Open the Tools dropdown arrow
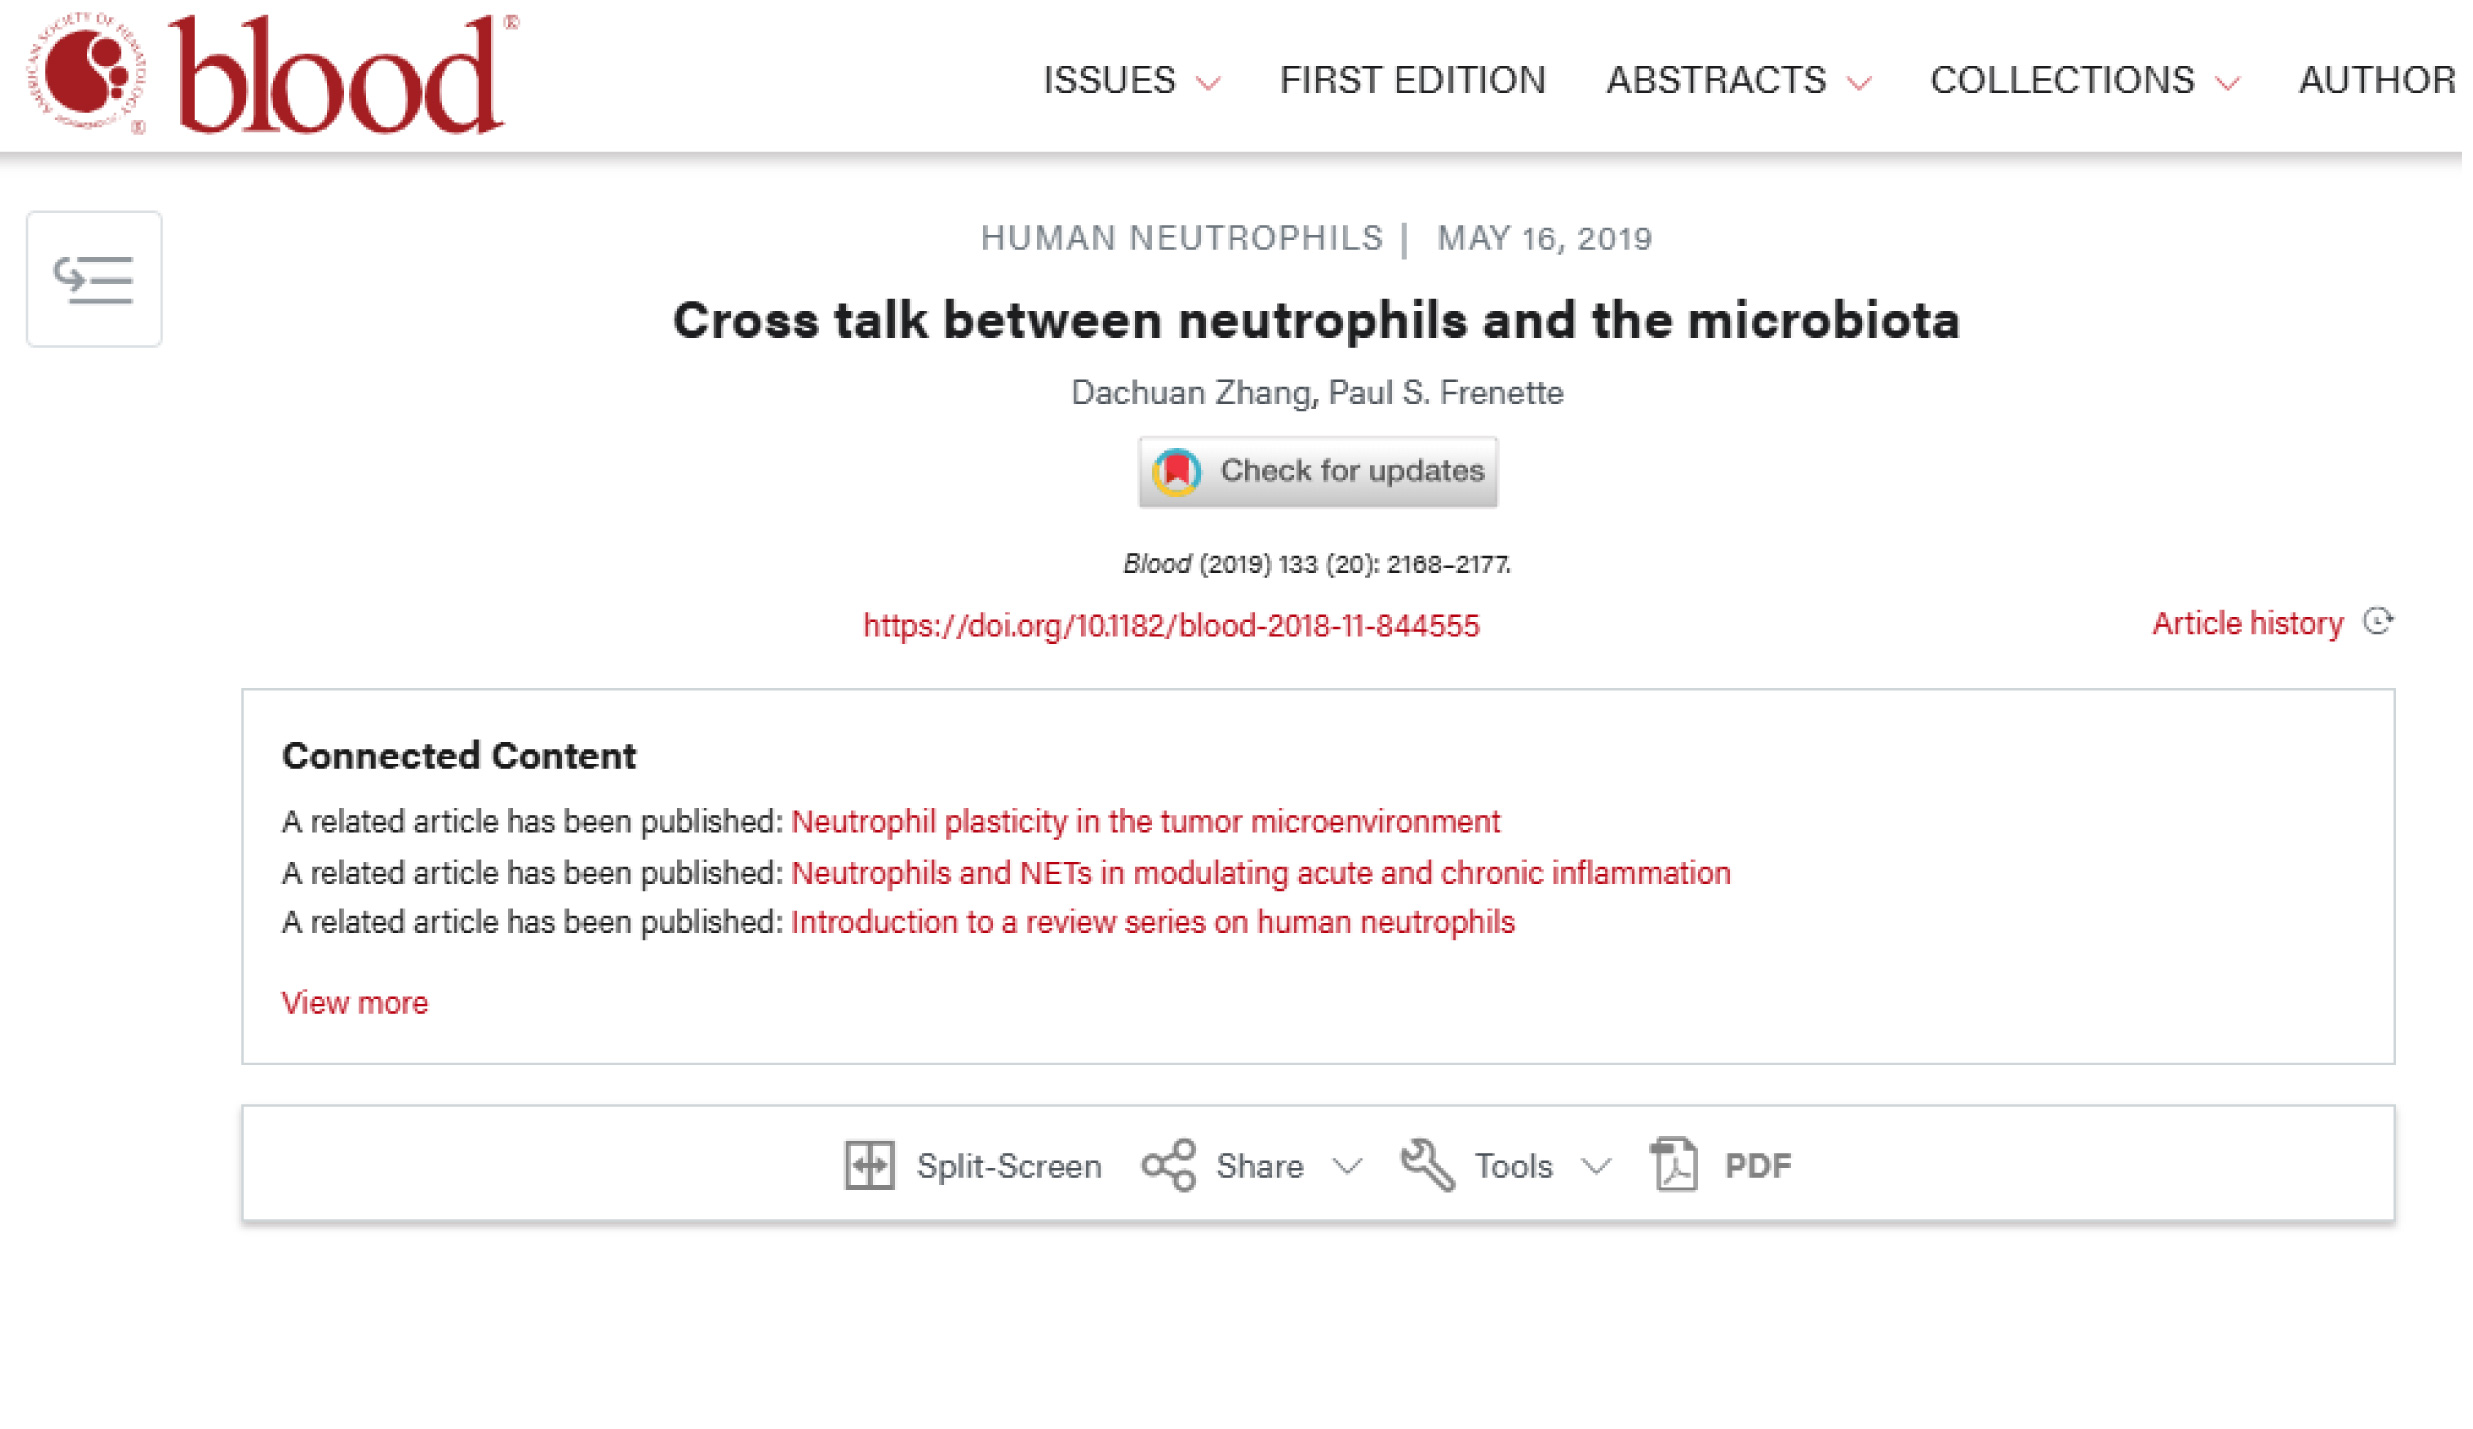 point(1596,1166)
